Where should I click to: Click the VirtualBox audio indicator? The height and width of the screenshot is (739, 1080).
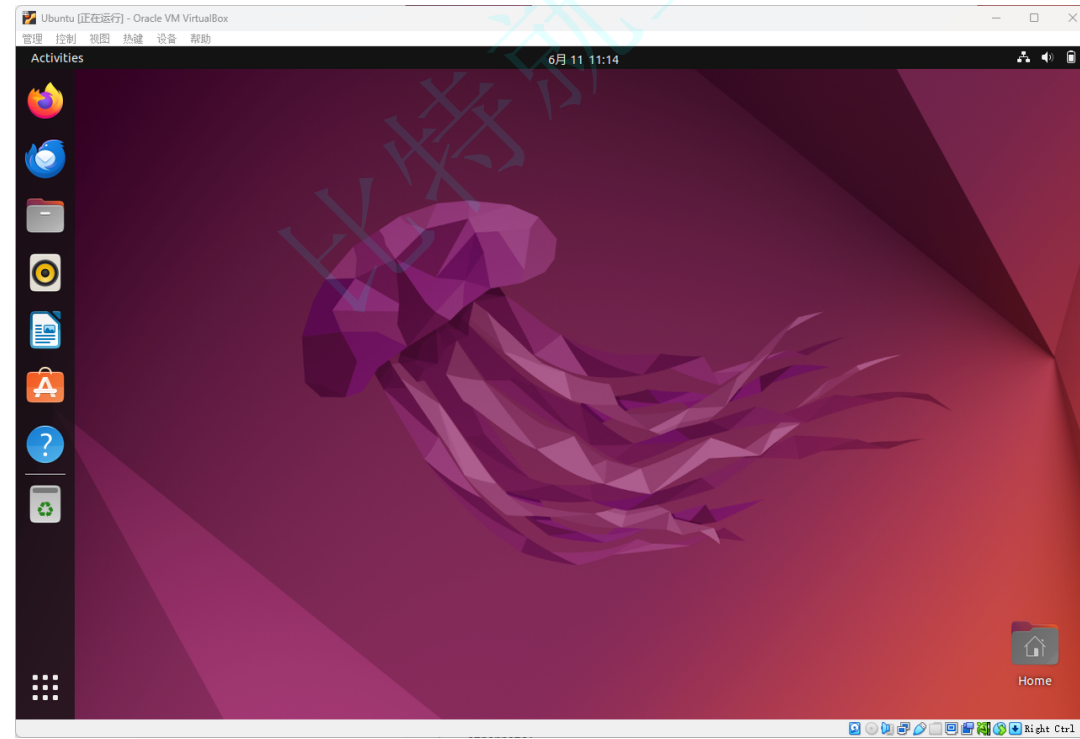(x=887, y=728)
